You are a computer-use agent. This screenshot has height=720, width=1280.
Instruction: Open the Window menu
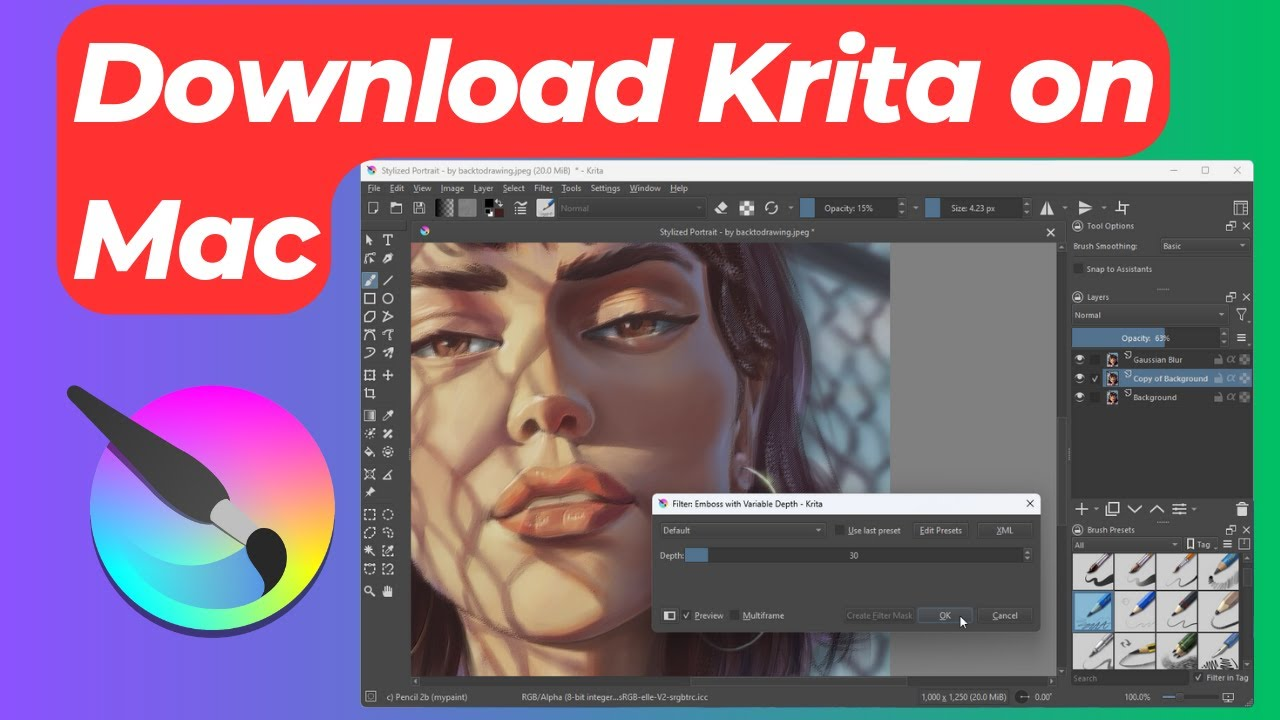645,188
